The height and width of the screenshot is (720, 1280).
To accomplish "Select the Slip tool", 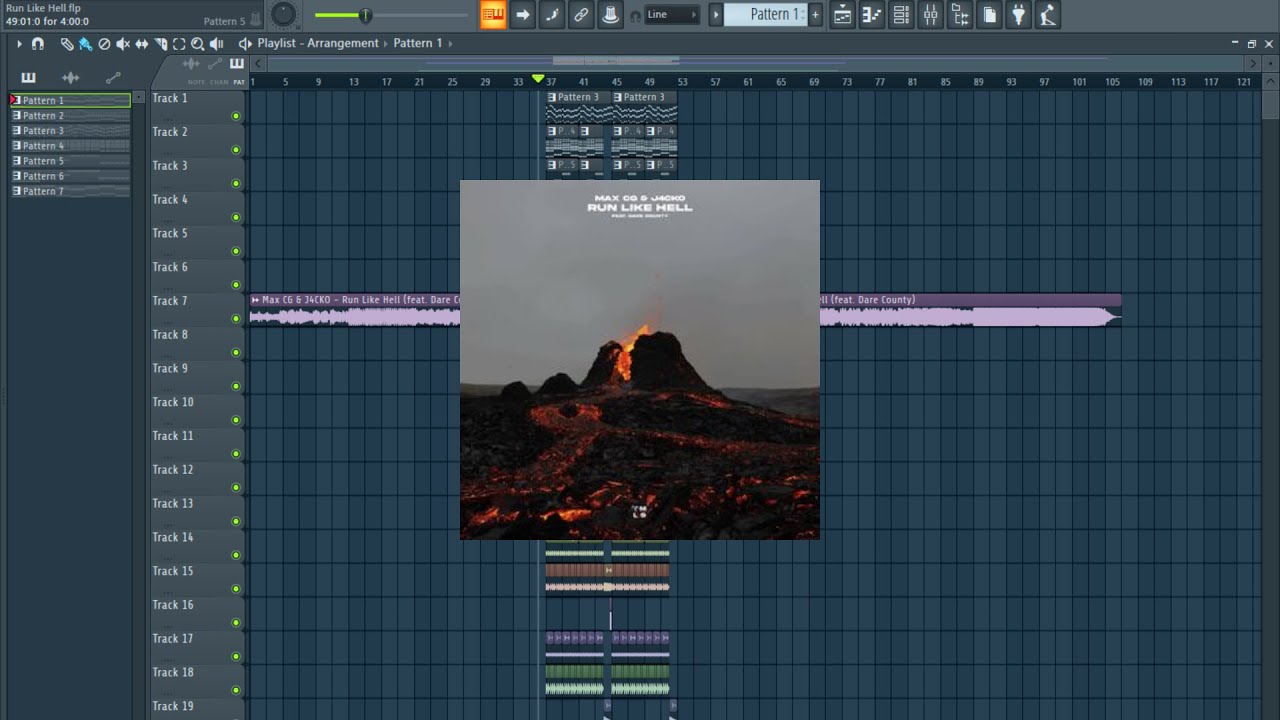I will pos(142,44).
